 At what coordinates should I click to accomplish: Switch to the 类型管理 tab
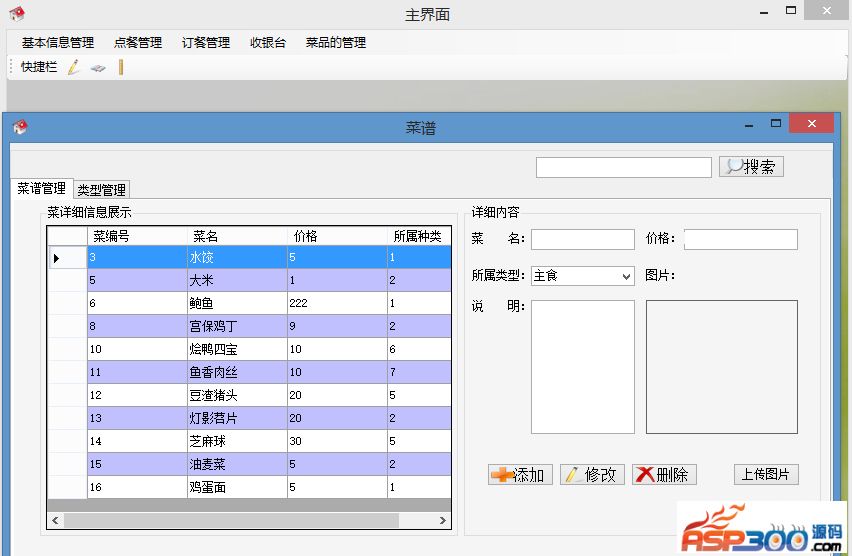tap(102, 190)
